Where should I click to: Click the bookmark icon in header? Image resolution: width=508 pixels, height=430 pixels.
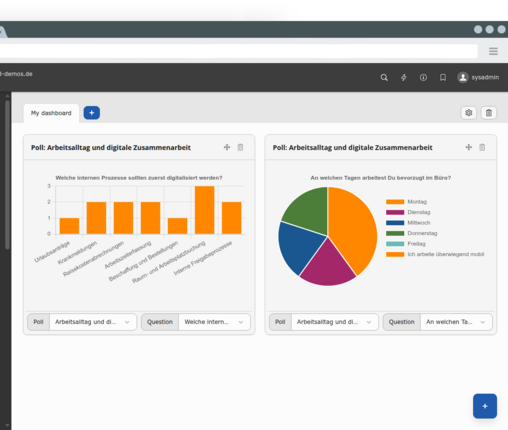[443, 77]
